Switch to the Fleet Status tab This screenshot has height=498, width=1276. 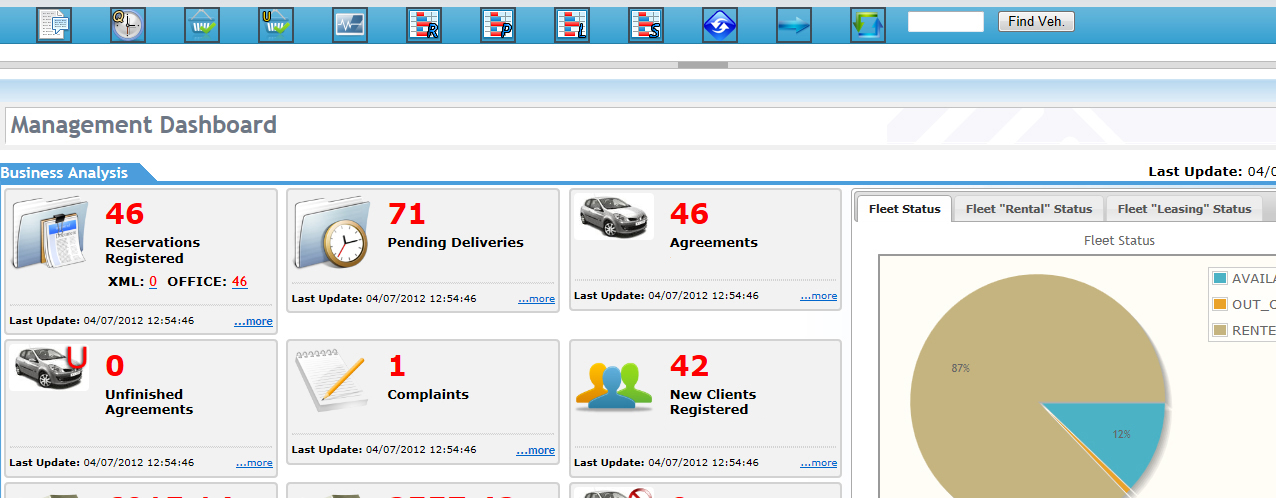(905, 209)
